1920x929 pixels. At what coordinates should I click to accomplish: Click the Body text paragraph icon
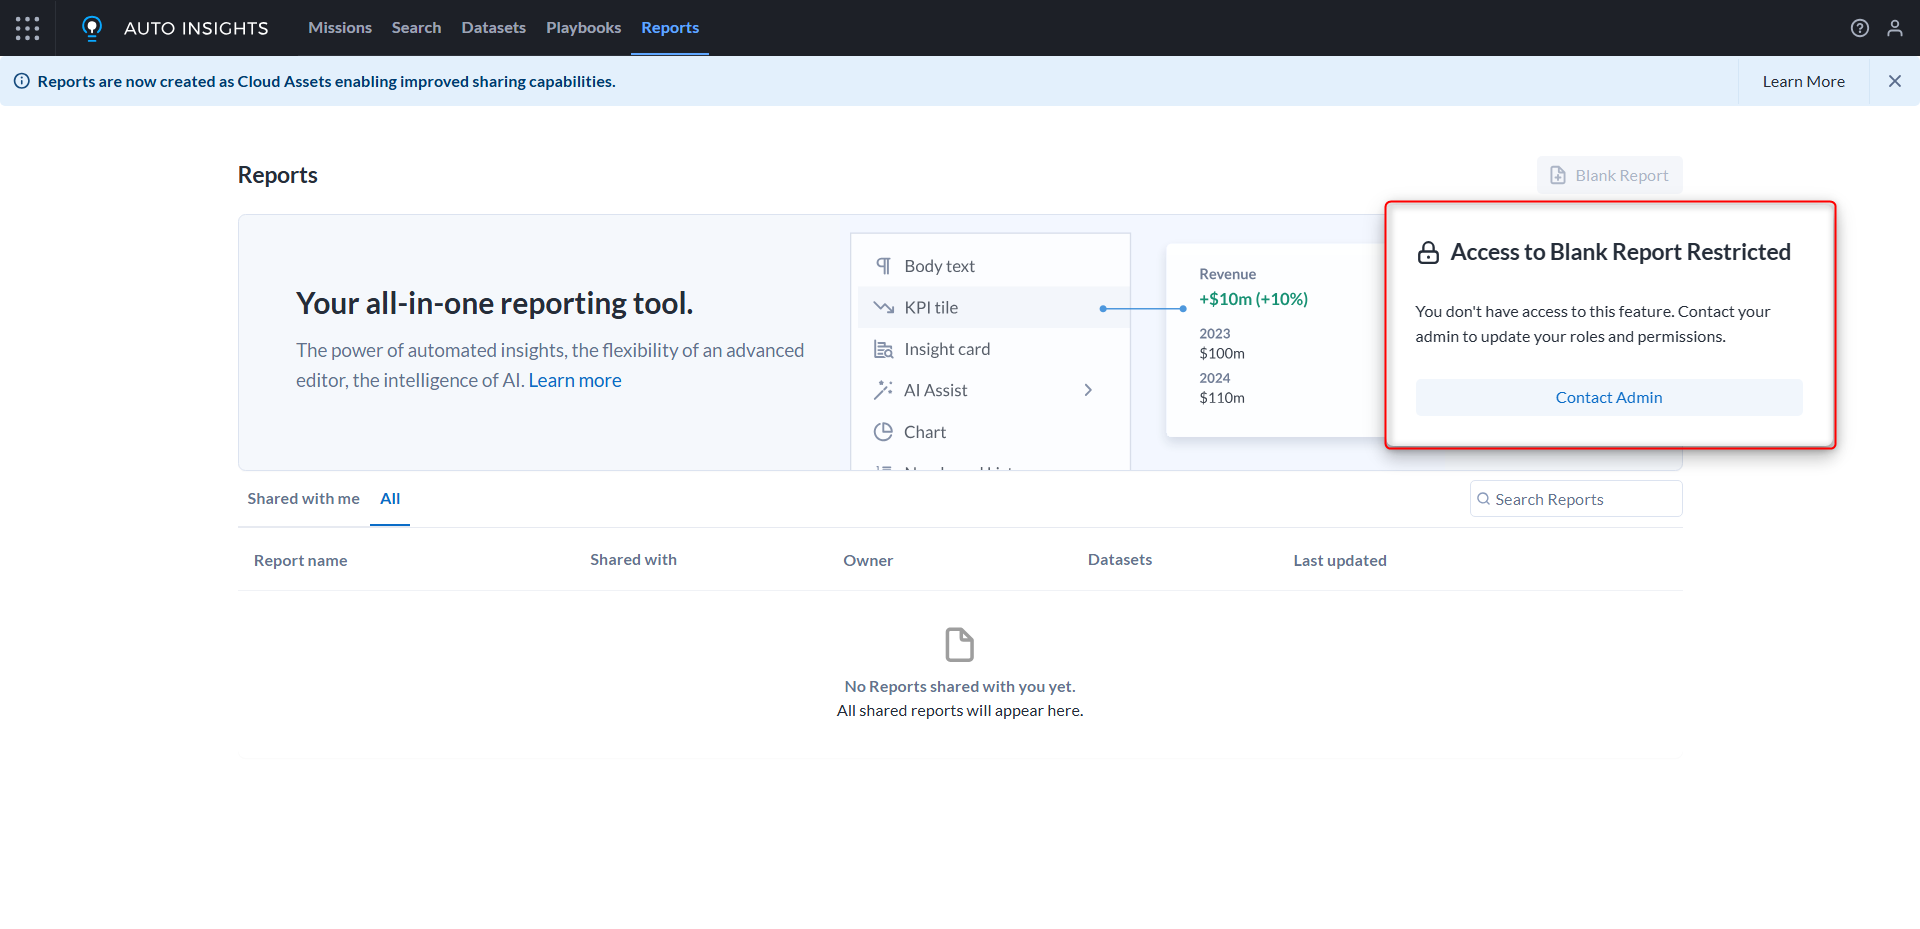pyautogui.click(x=884, y=266)
